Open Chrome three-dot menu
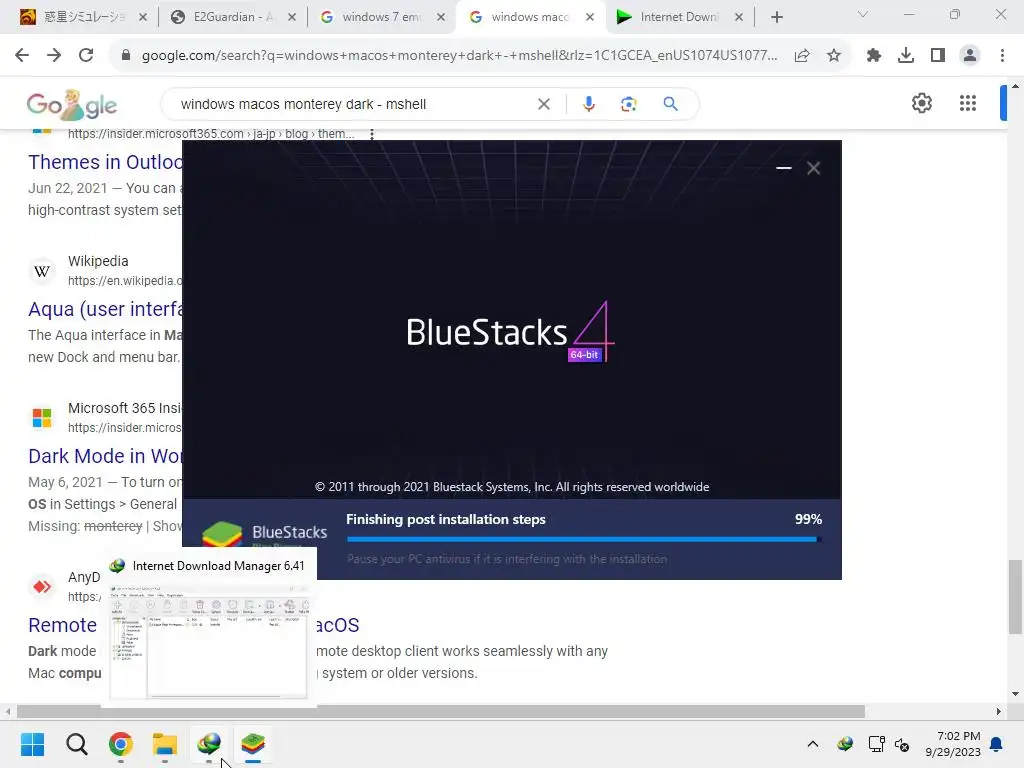Image resolution: width=1024 pixels, height=768 pixels. [1002, 56]
